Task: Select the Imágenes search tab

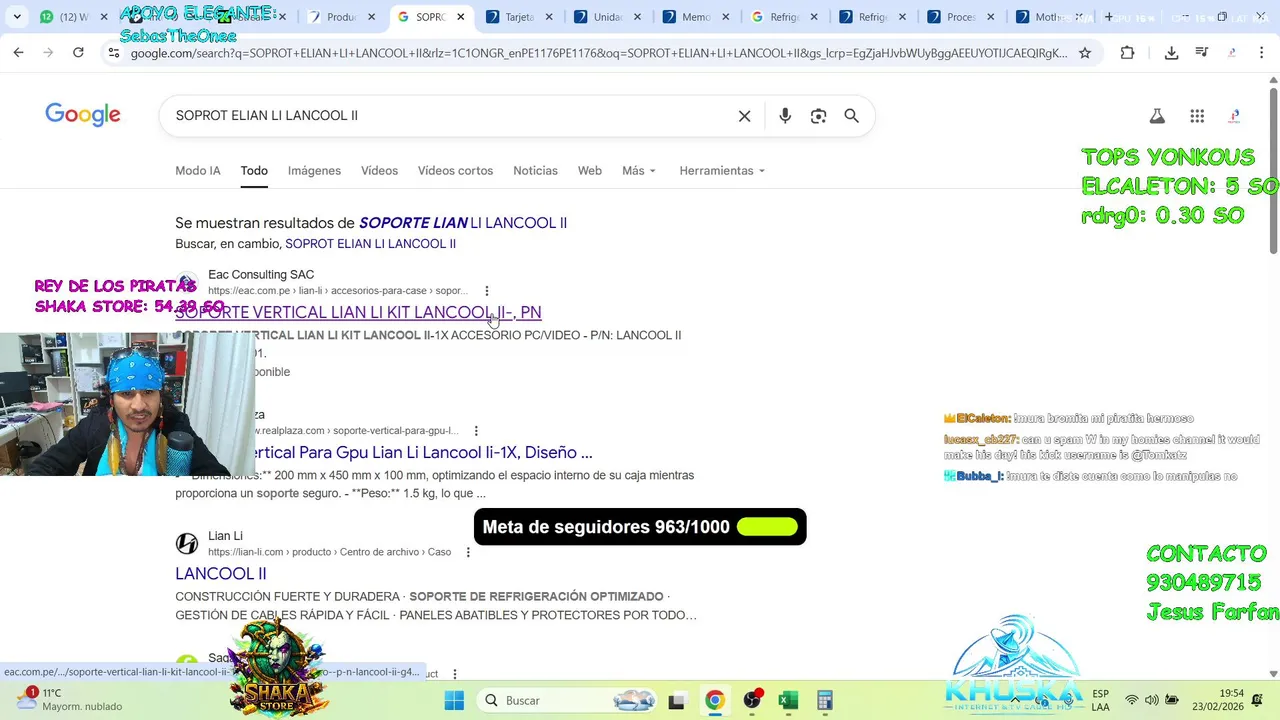Action: coord(314,171)
